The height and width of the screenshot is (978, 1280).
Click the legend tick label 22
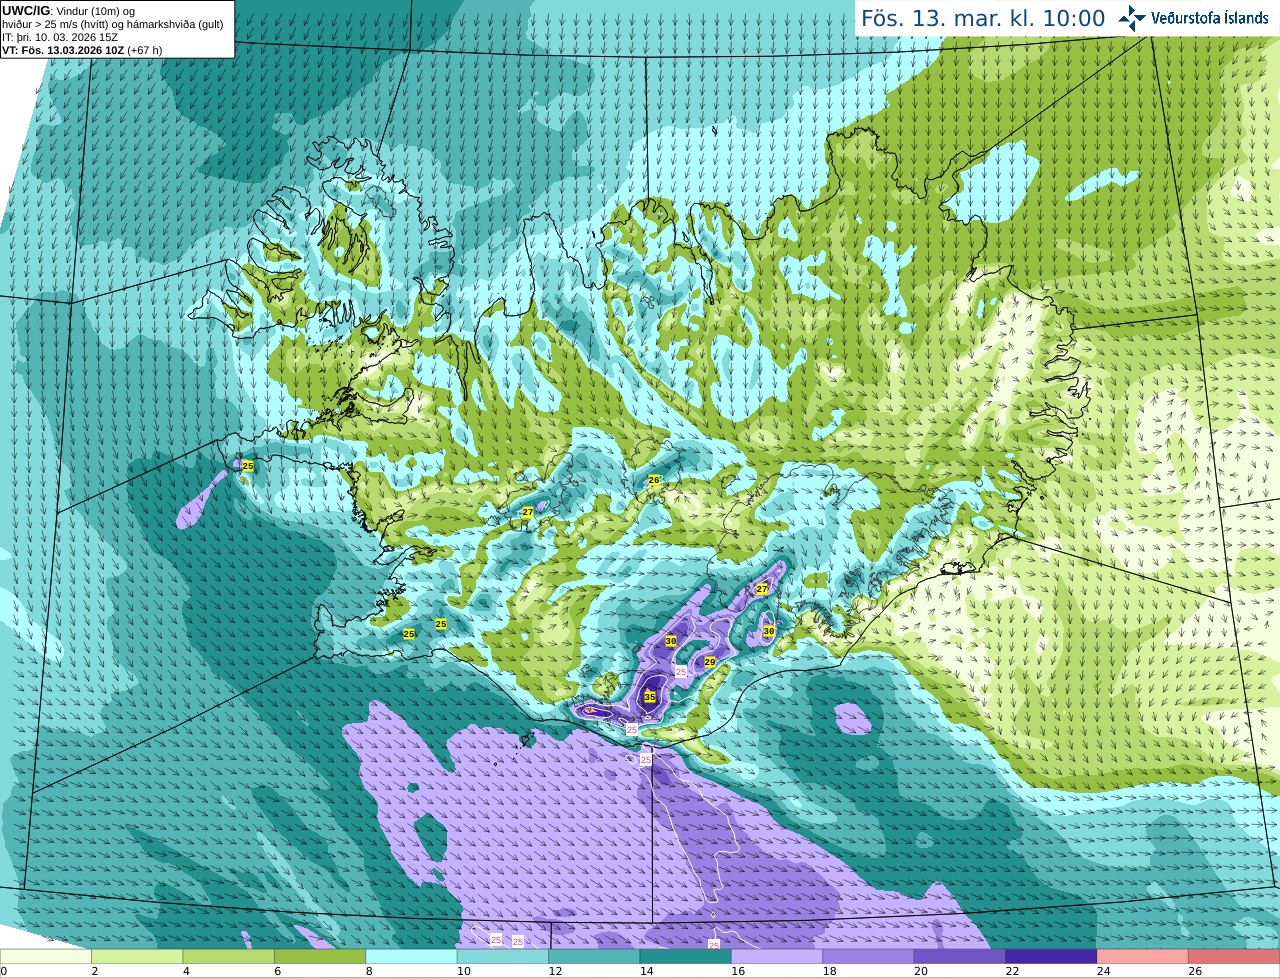click(x=1012, y=971)
